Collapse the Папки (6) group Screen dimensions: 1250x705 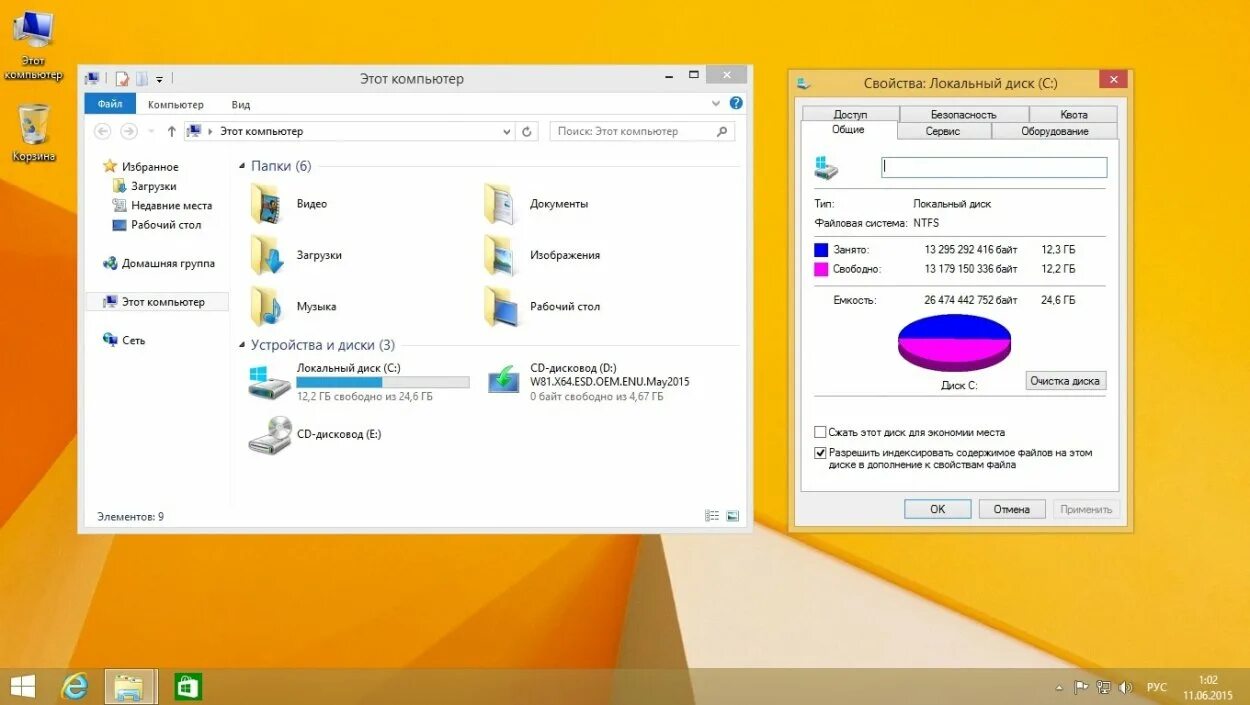pyautogui.click(x=242, y=166)
